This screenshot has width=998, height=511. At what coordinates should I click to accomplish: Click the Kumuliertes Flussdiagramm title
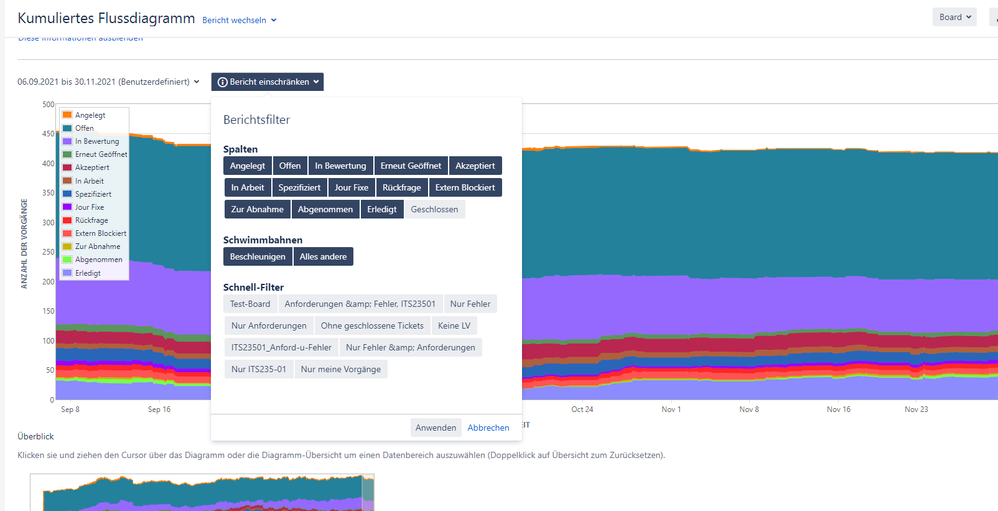coord(106,18)
